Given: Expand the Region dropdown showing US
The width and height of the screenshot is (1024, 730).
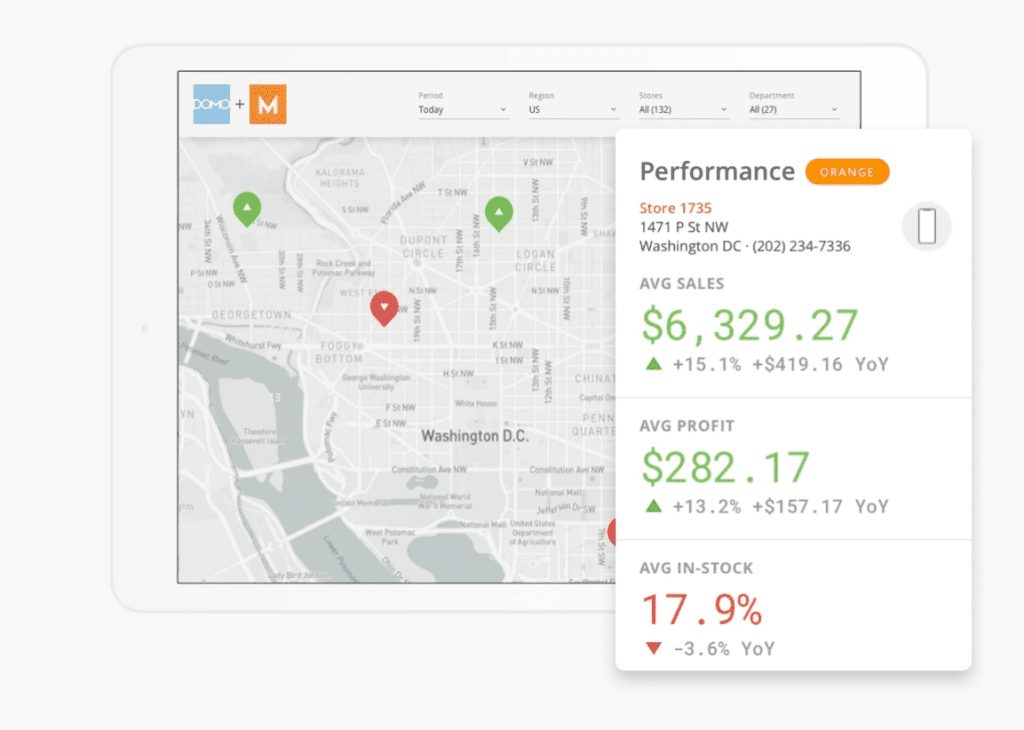Looking at the screenshot, I should [573, 110].
